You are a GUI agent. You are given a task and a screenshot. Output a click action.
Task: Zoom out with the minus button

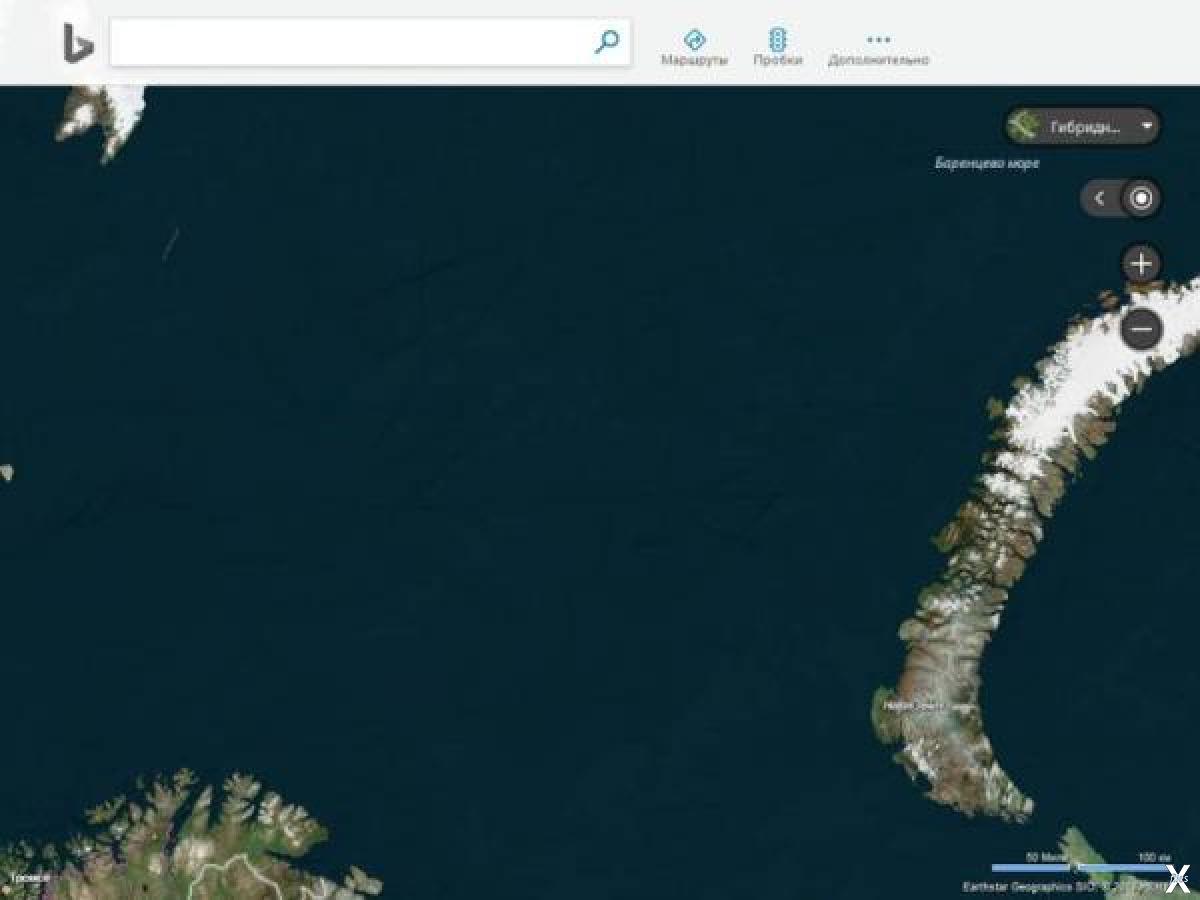click(x=1141, y=328)
